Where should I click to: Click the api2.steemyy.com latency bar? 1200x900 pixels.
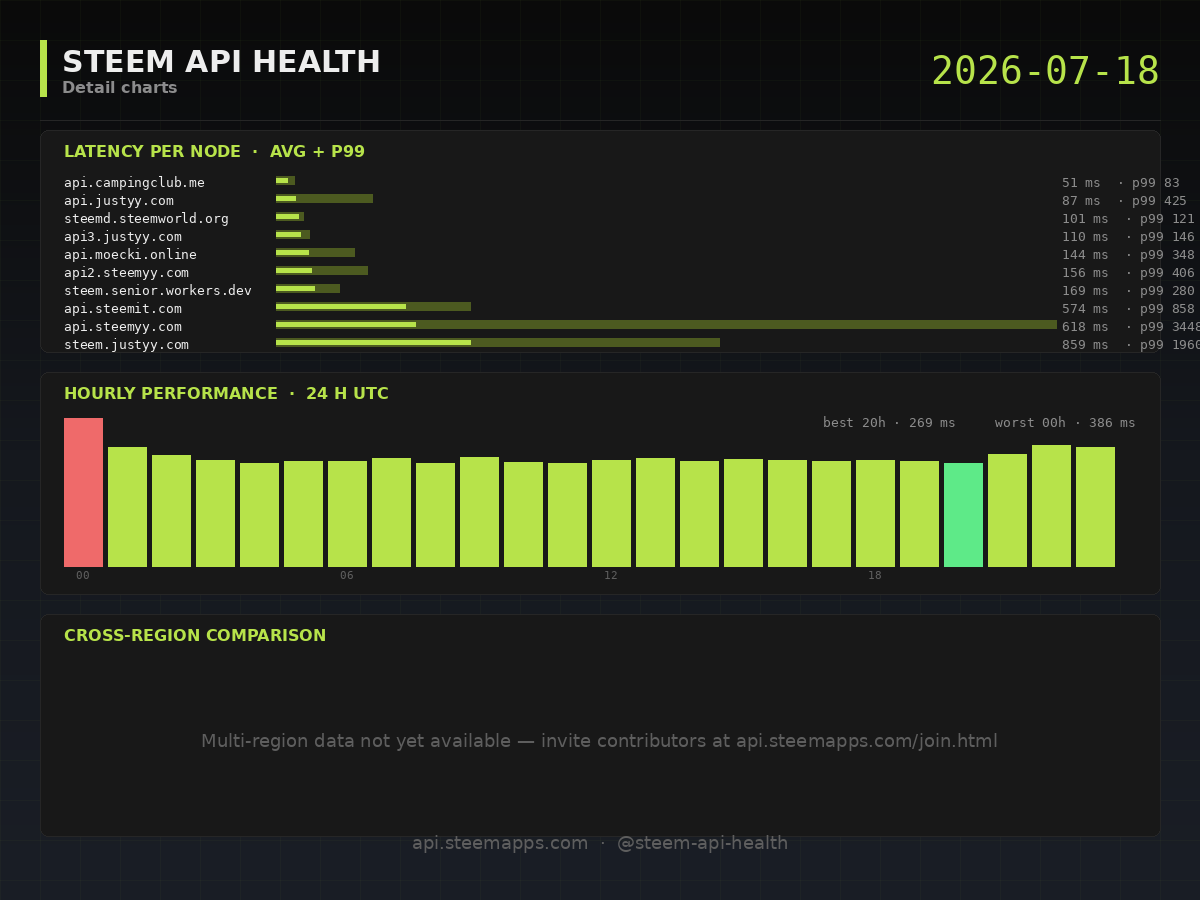click(322, 271)
